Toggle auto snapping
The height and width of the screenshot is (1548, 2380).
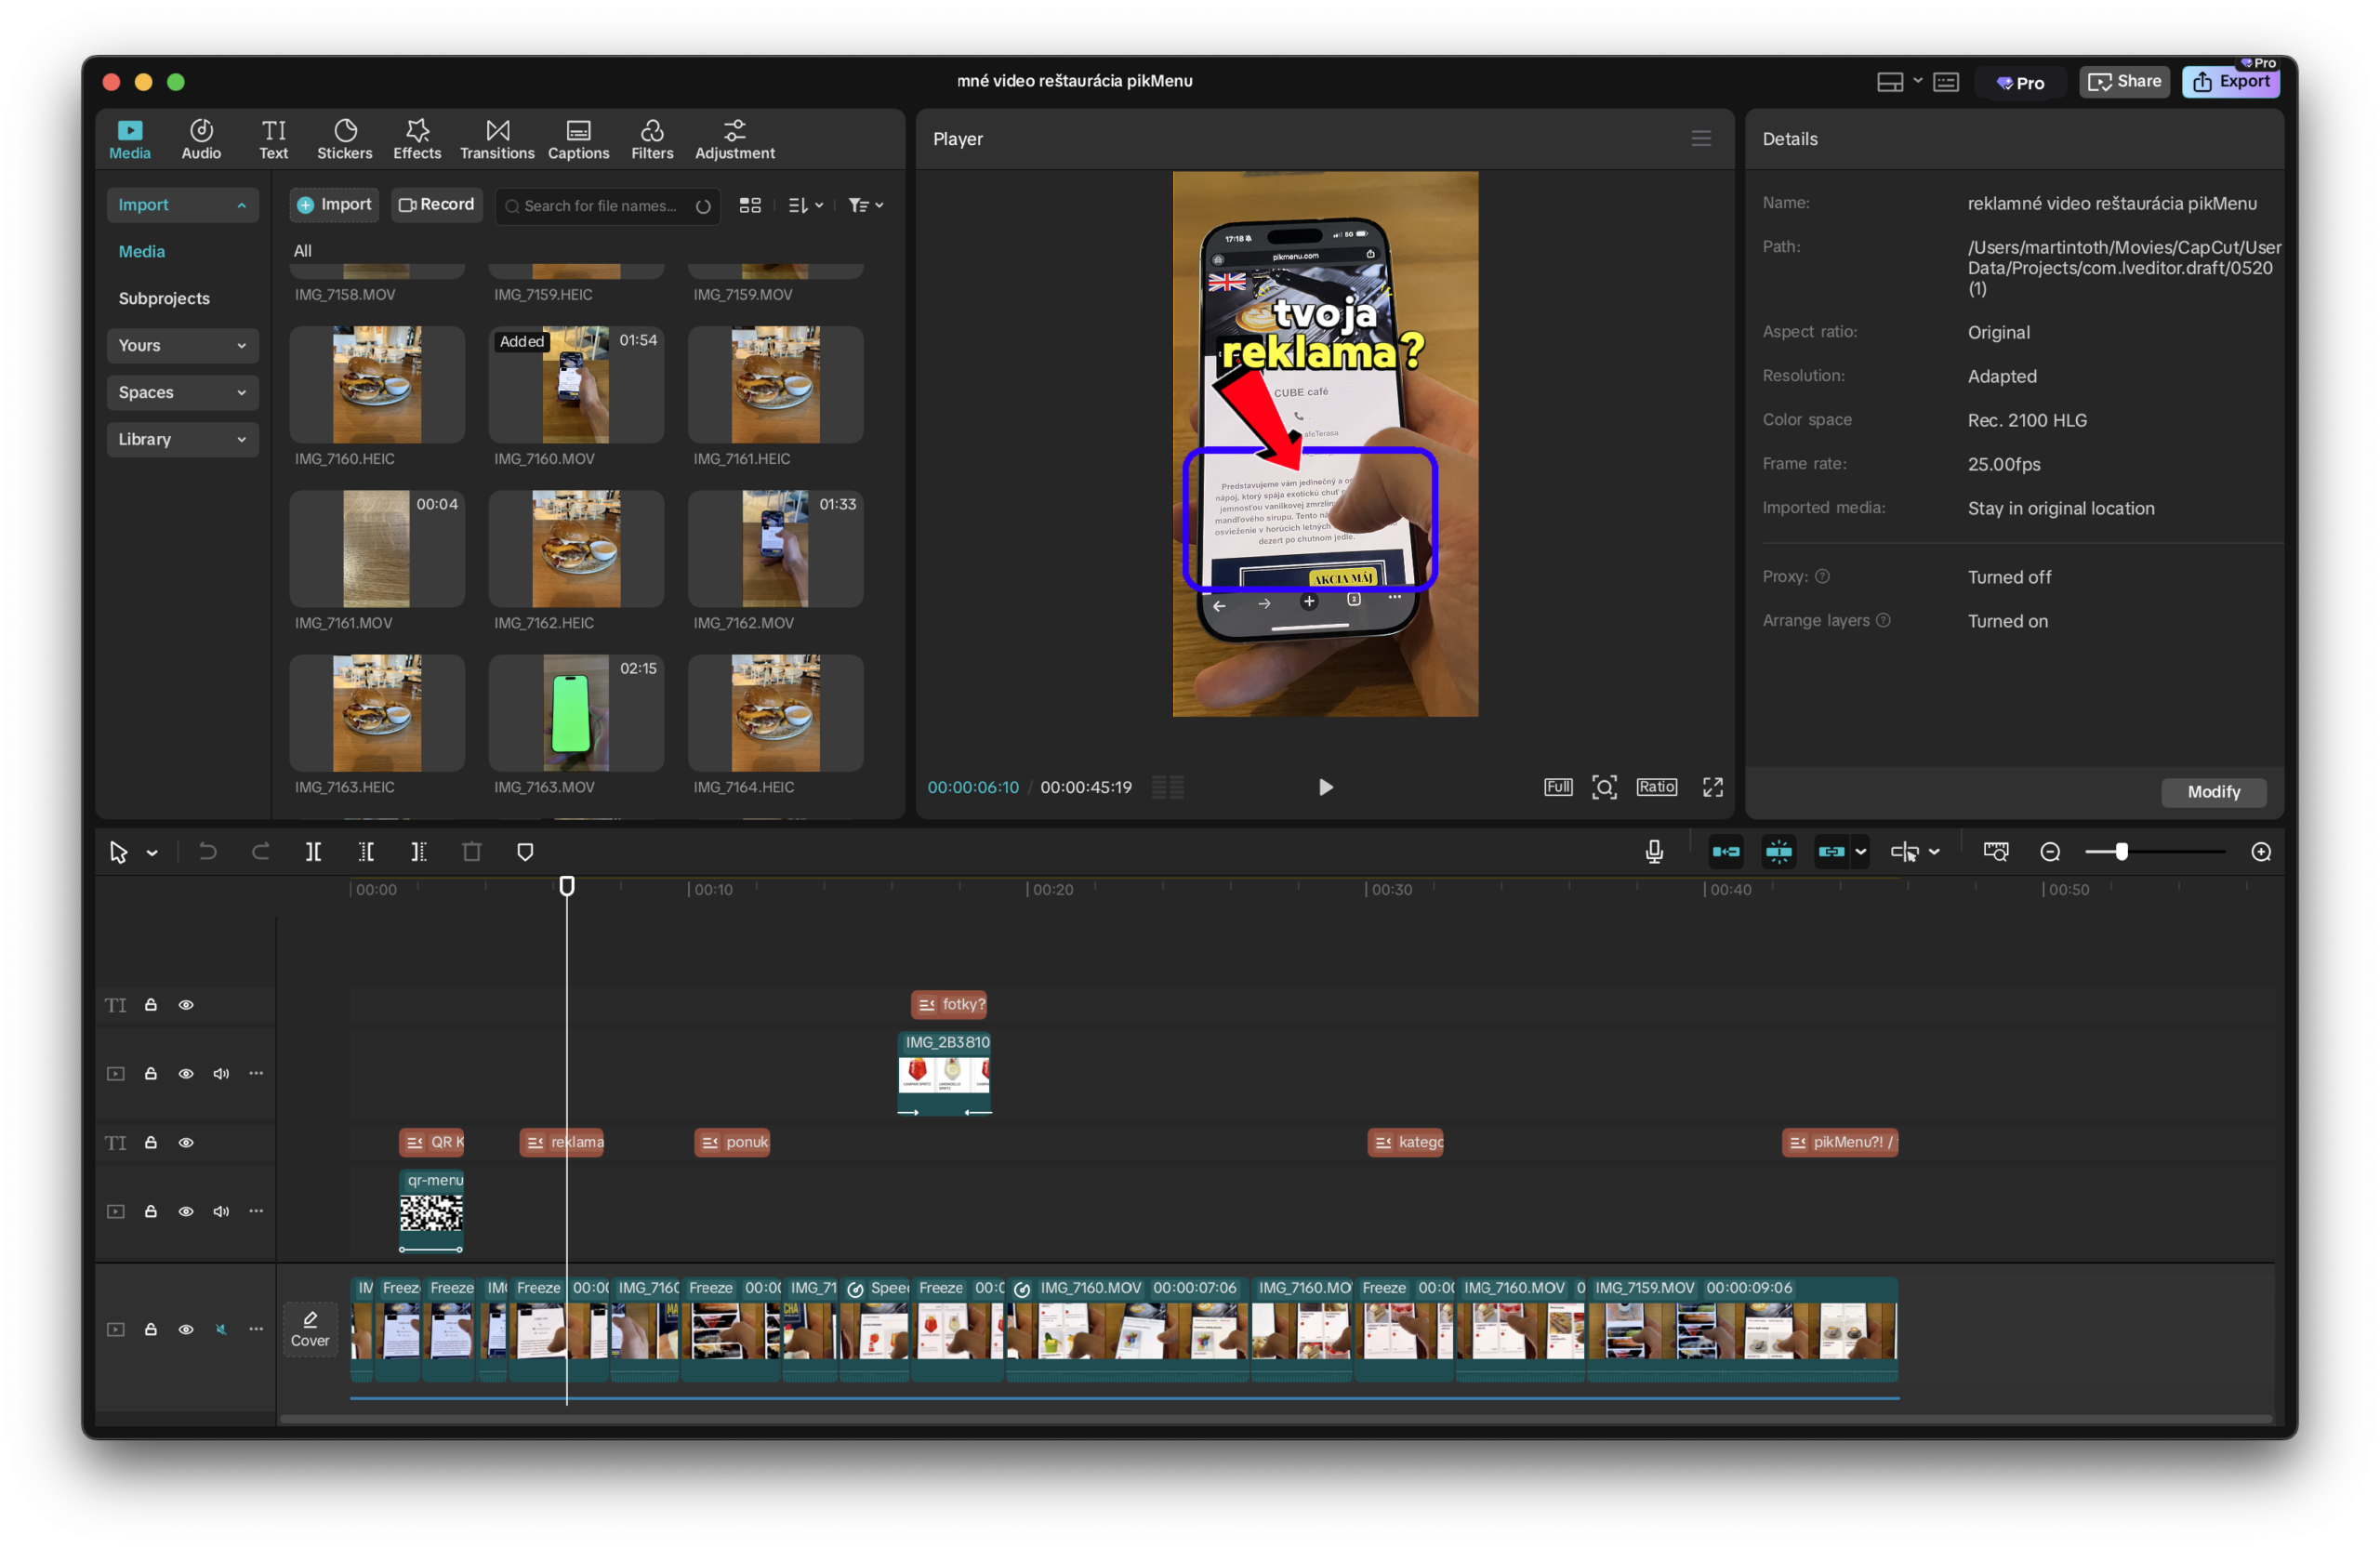[x=1778, y=852]
